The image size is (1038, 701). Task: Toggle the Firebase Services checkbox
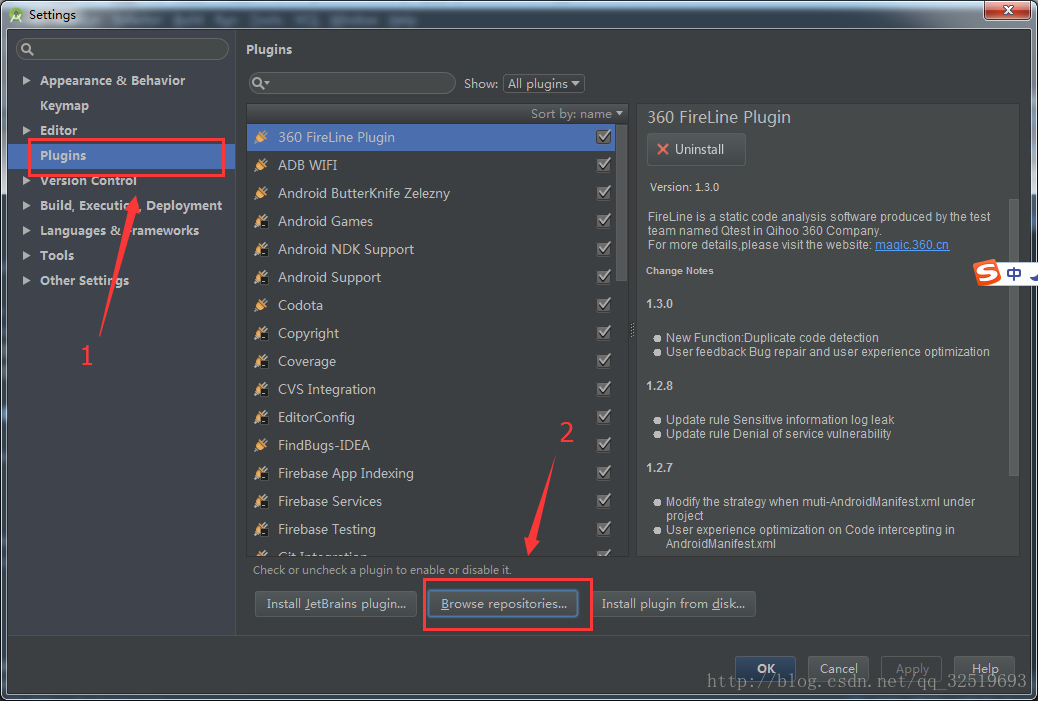[x=604, y=500]
